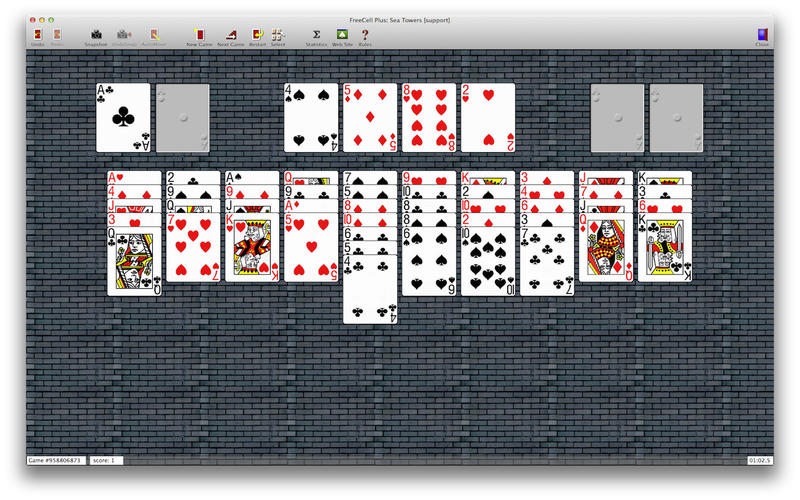This screenshot has width=800, height=500.
Task: Select the 5 of diamonds in top row
Action: coord(370,118)
